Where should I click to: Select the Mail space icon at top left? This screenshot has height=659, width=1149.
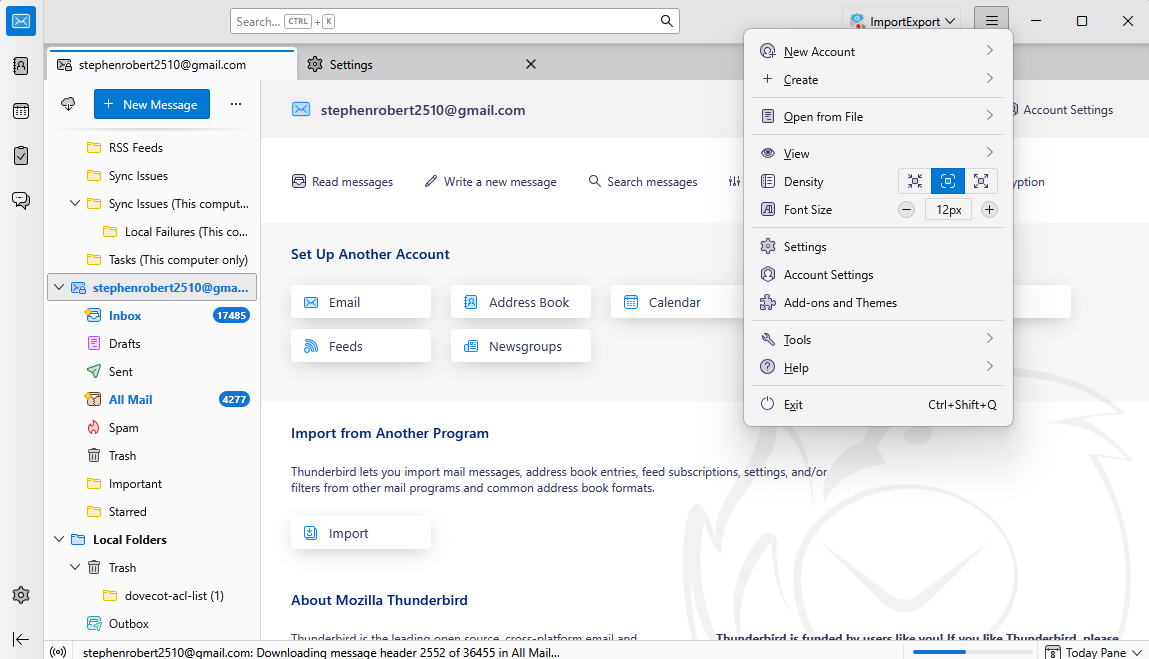20,20
